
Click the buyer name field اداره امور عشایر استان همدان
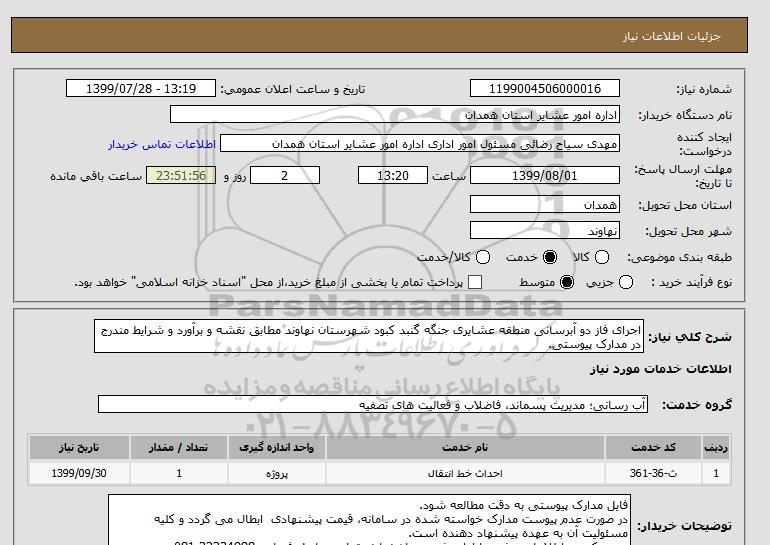click(x=395, y=115)
